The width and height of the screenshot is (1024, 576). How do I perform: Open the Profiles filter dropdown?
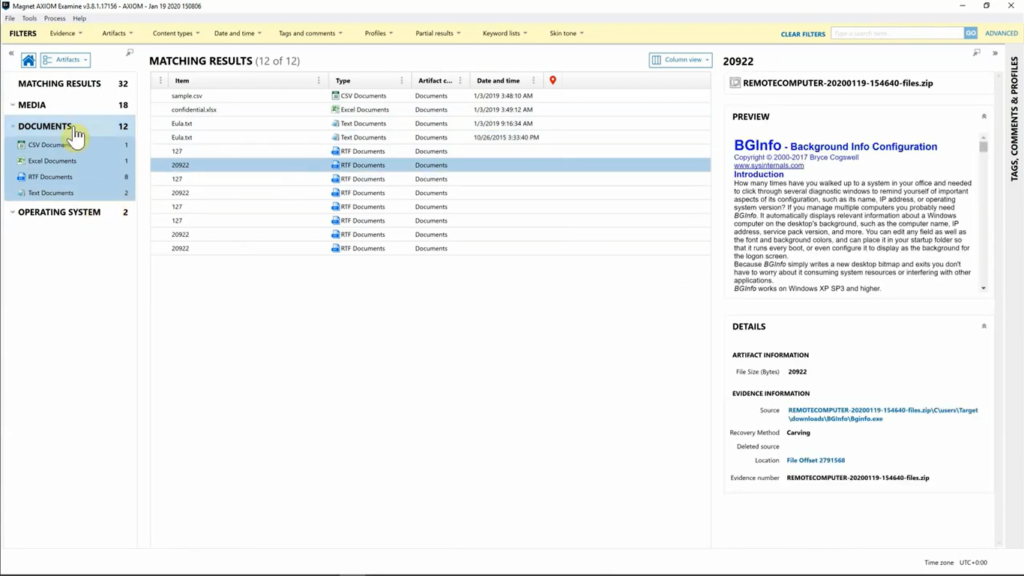[x=379, y=33]
